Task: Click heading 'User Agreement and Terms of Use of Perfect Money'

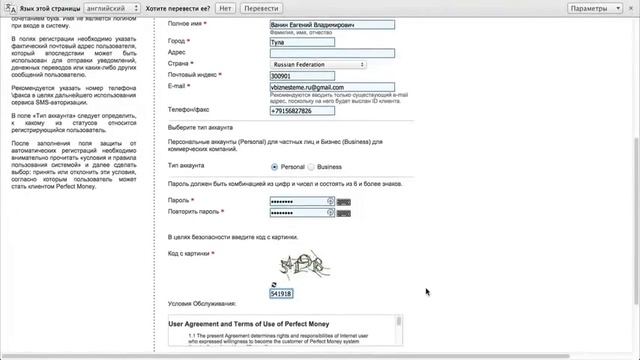Action: click(249, 324)
